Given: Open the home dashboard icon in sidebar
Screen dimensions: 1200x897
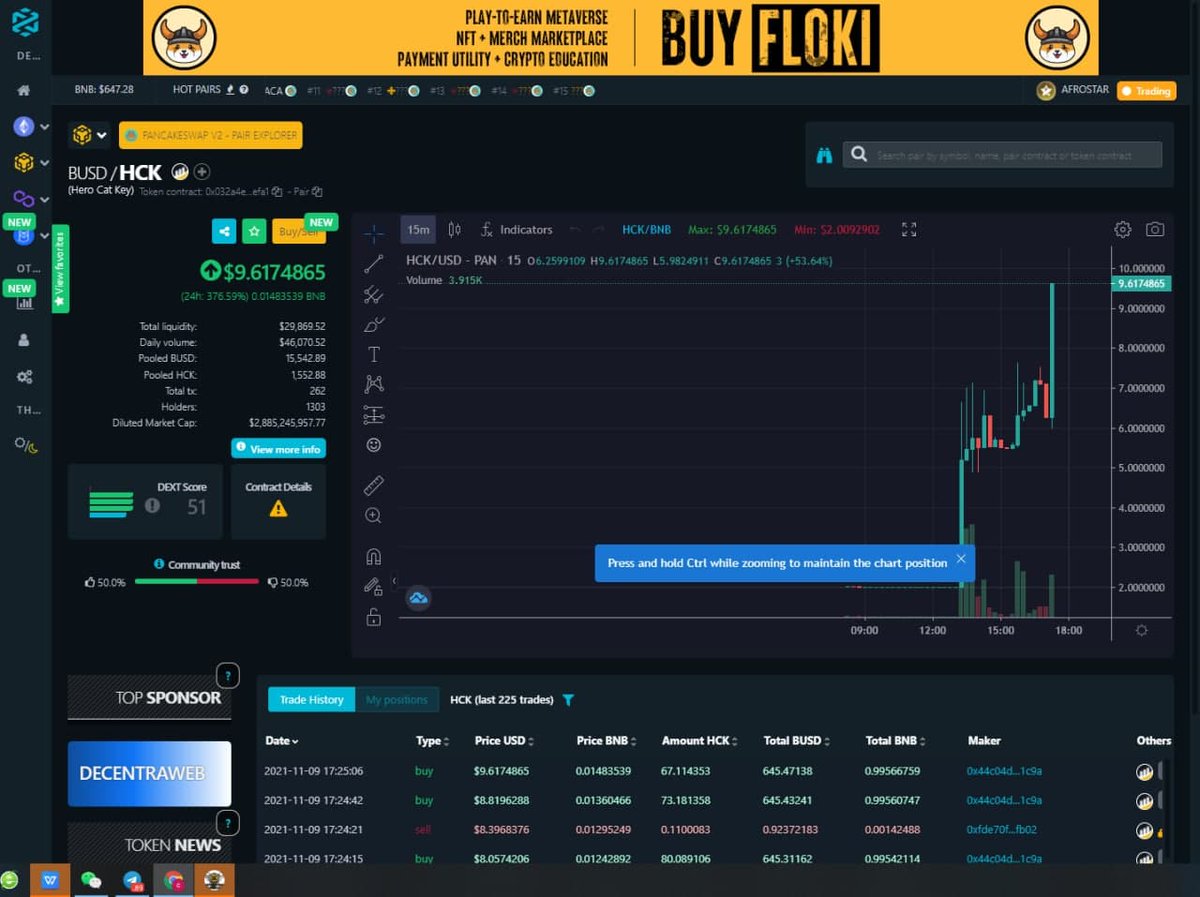Looking at the screenshot, I should click(24, 90).
